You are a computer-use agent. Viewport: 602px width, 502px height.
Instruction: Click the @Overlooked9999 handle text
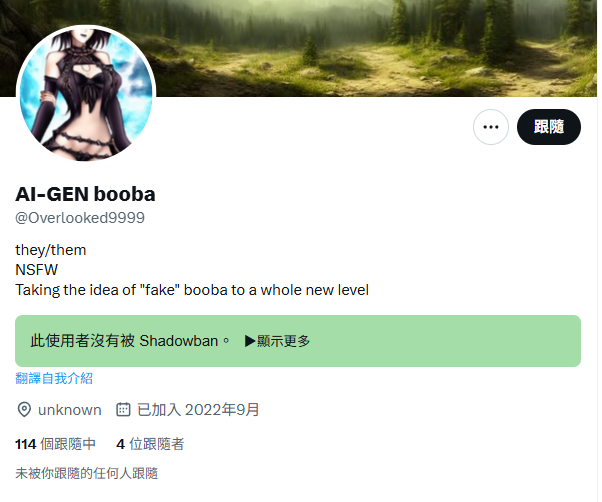coord(80,218)
